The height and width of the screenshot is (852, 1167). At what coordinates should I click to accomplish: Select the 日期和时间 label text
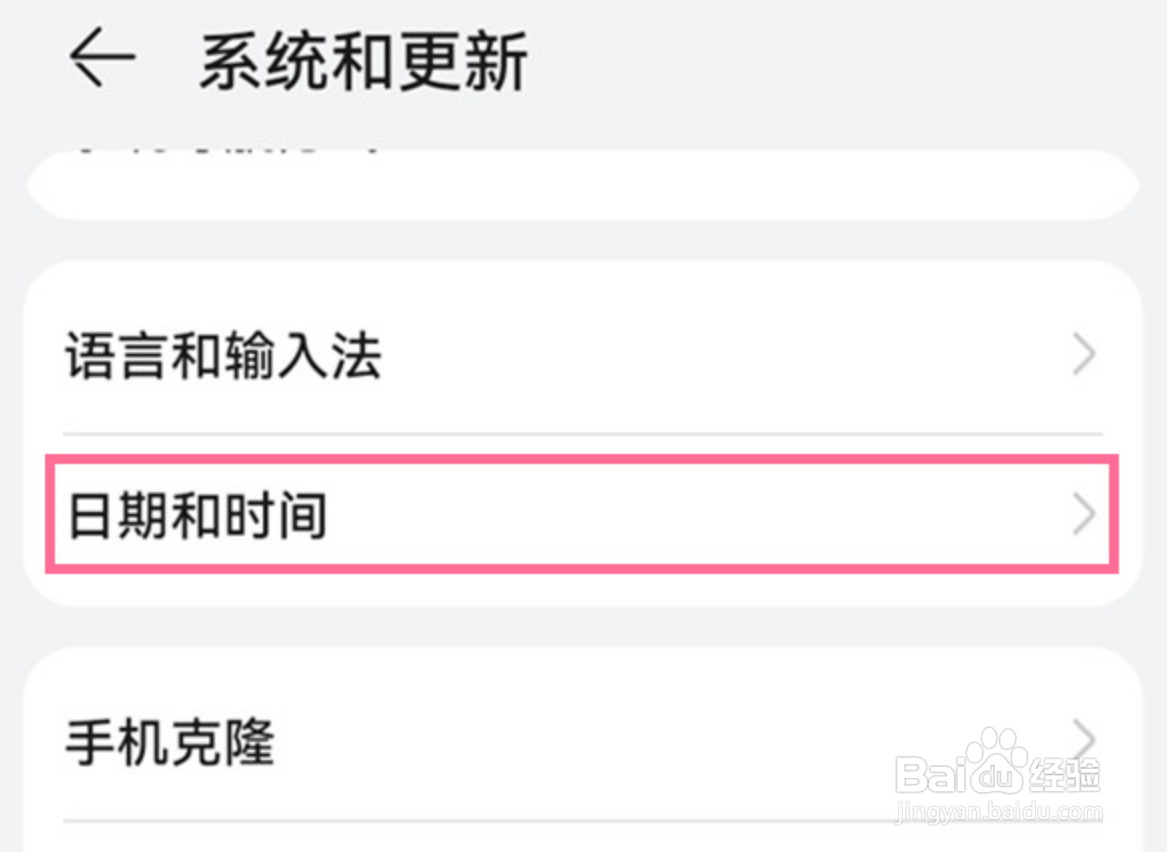(x=197, y=516)
